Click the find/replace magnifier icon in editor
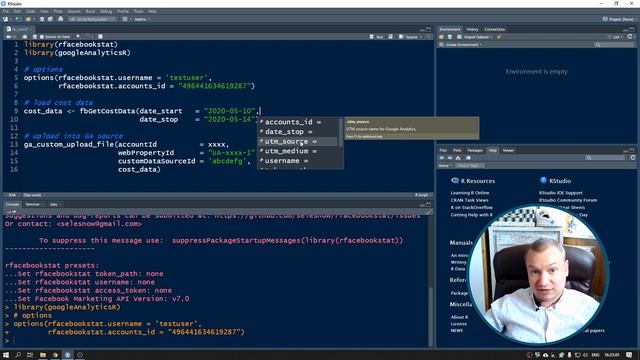 coord(78,36)
